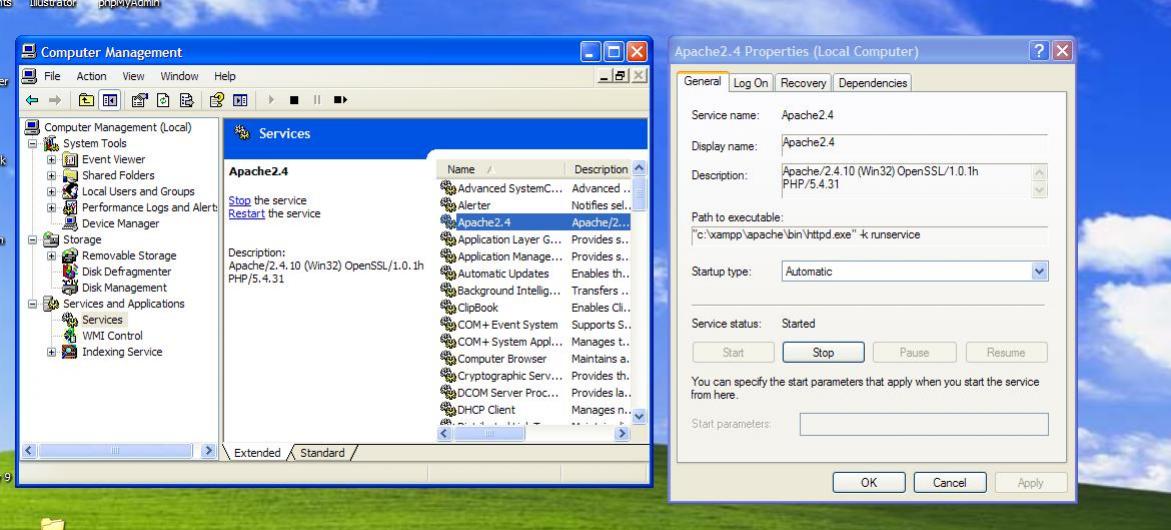Click in the Display name field
1171x530 pixels.
click(x=914, y=144)
